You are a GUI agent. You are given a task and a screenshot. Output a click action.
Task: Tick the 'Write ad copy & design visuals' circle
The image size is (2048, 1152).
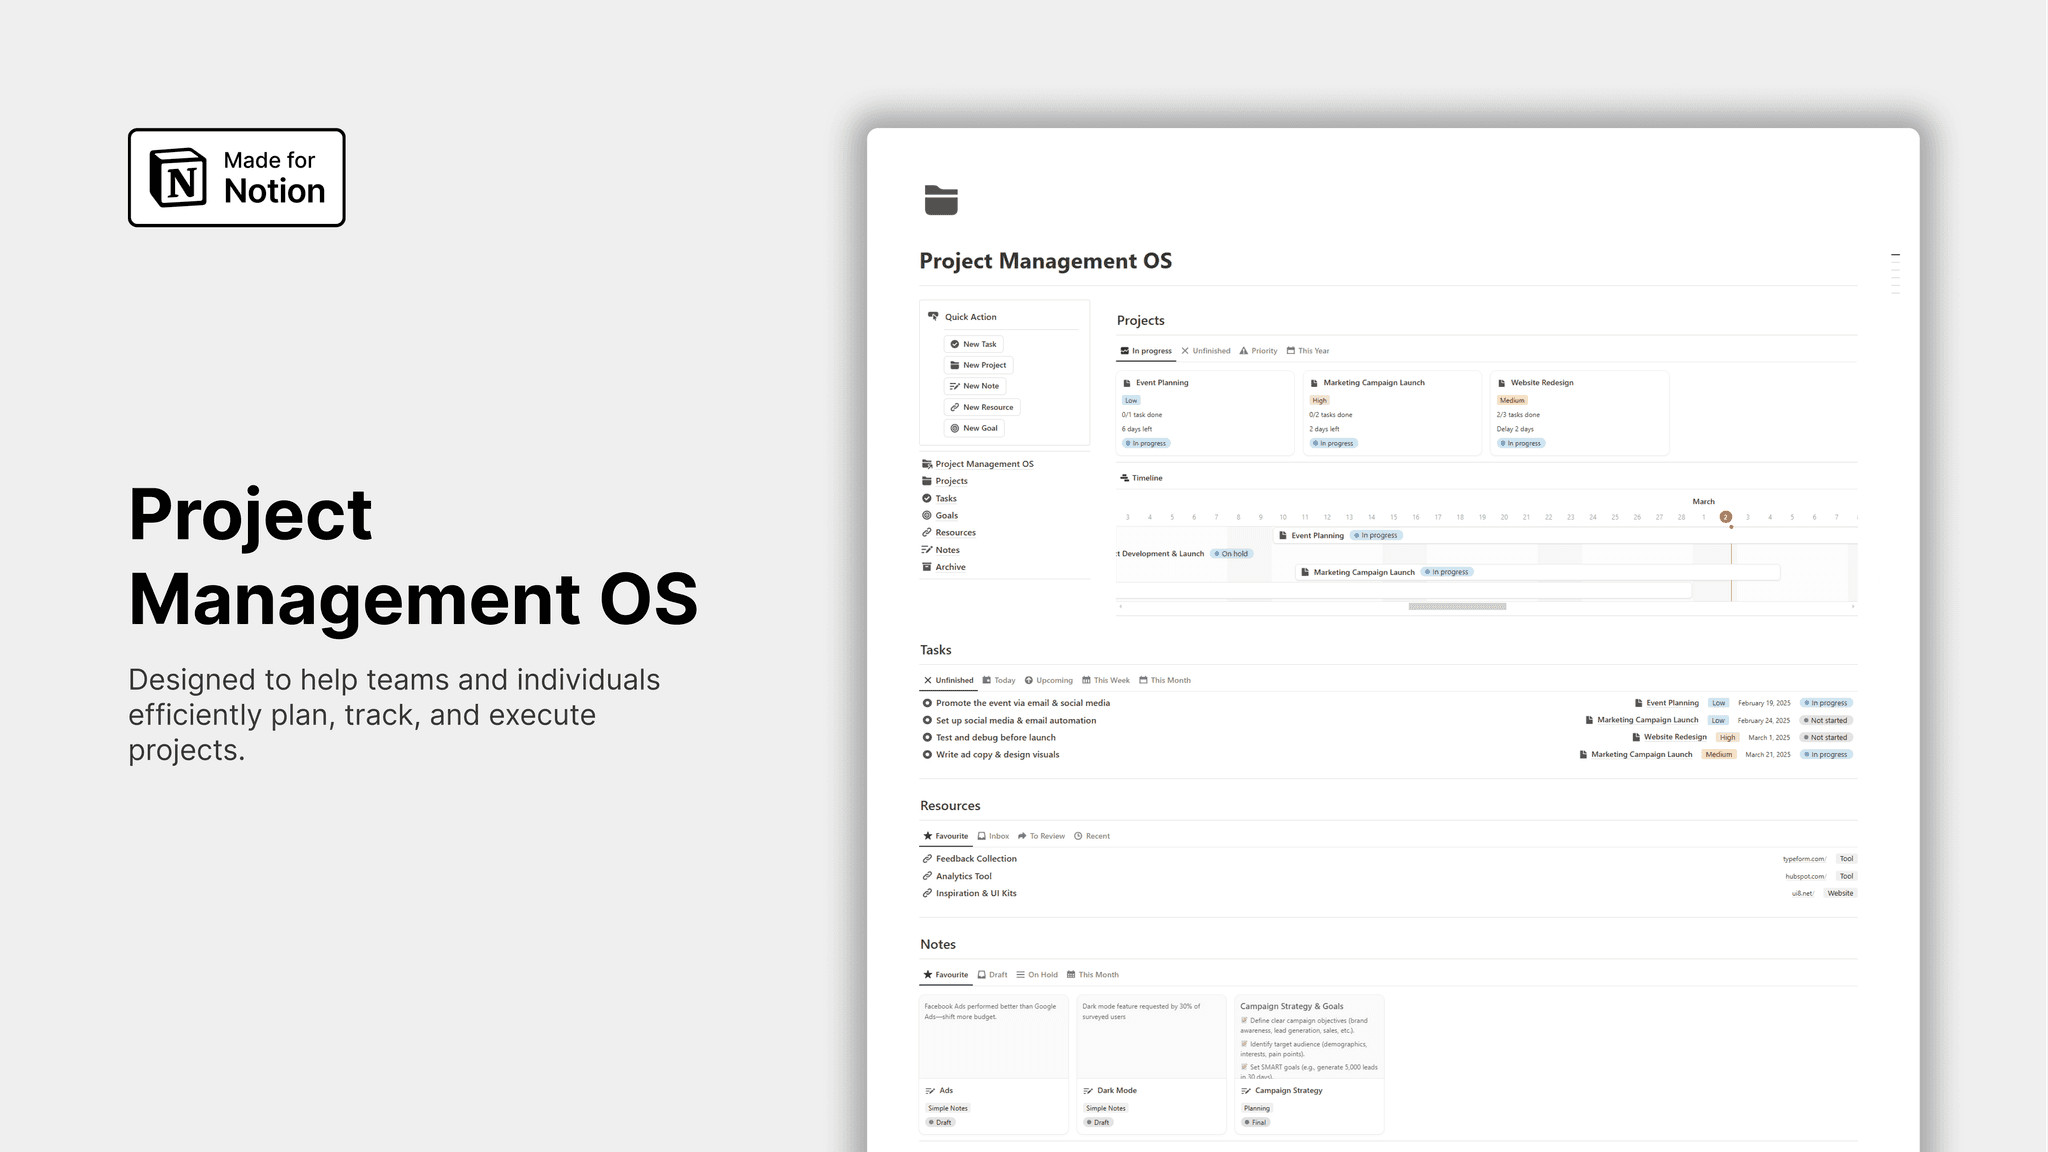pos(927,755)
